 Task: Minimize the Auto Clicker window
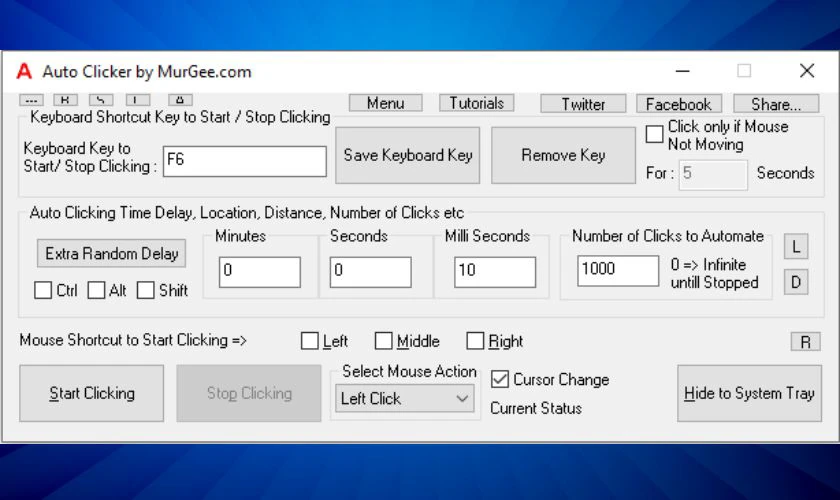click(x=682, y=71)
